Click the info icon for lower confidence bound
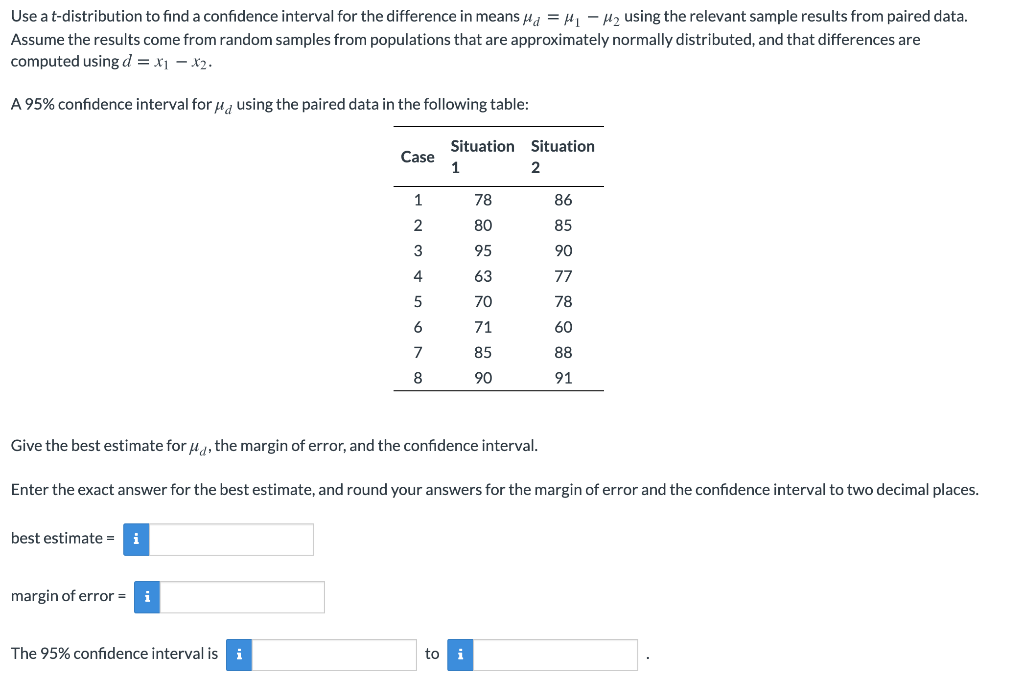 (x=239, y=654)
